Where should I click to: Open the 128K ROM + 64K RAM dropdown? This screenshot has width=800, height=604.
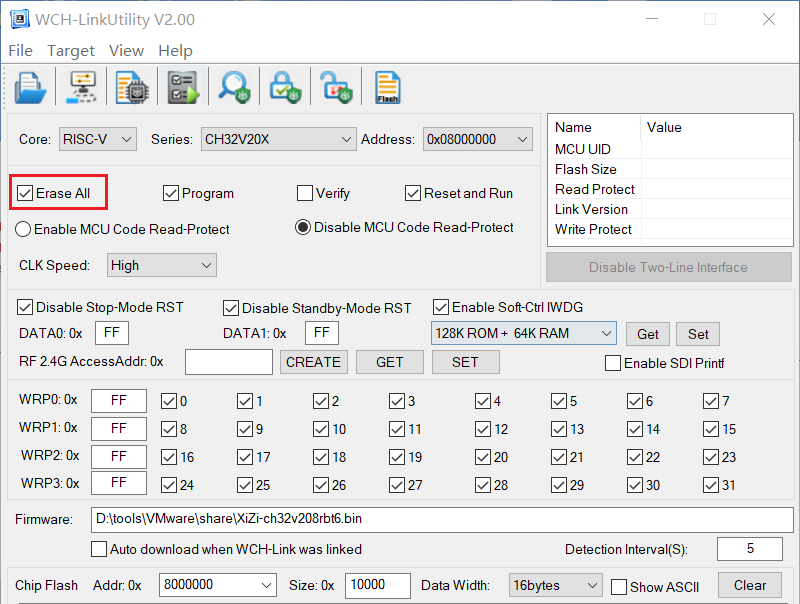click(523, 334)
